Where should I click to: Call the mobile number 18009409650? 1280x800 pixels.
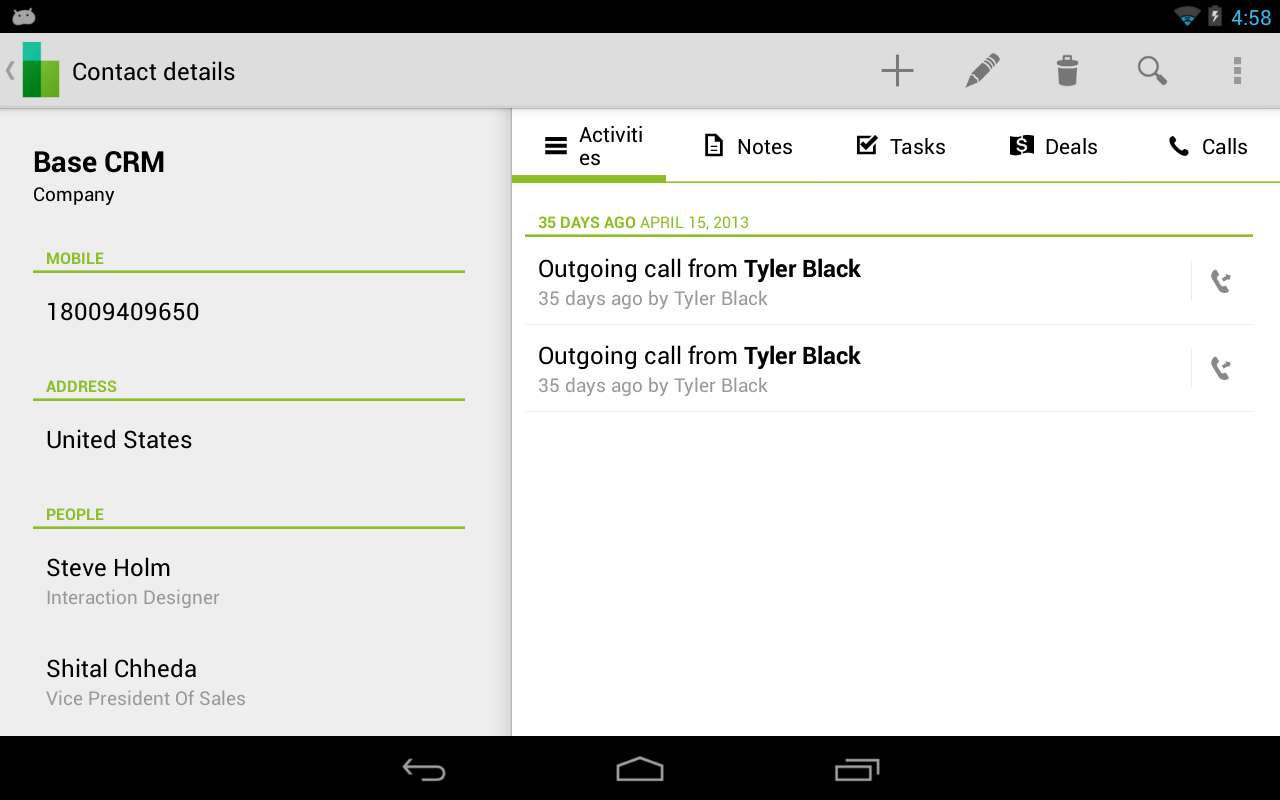click(122, 311)
